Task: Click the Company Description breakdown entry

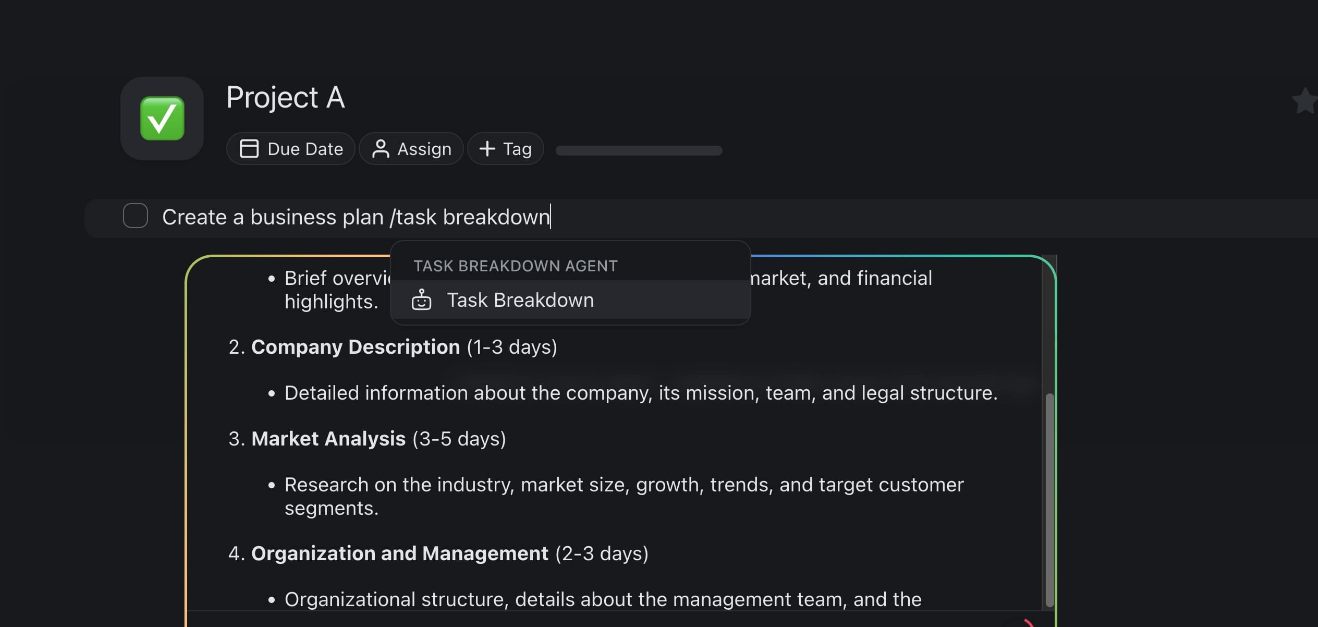Action: (356, 347)
